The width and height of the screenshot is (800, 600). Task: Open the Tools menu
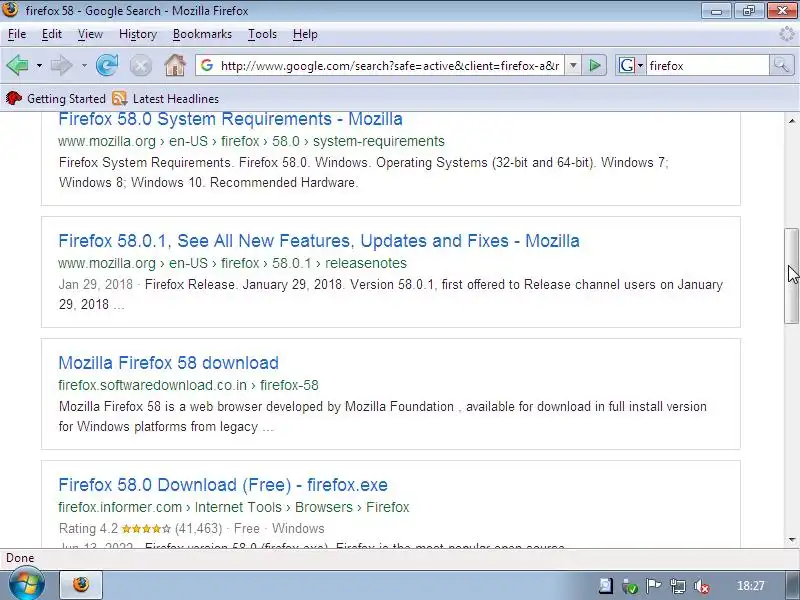(262, 34)
